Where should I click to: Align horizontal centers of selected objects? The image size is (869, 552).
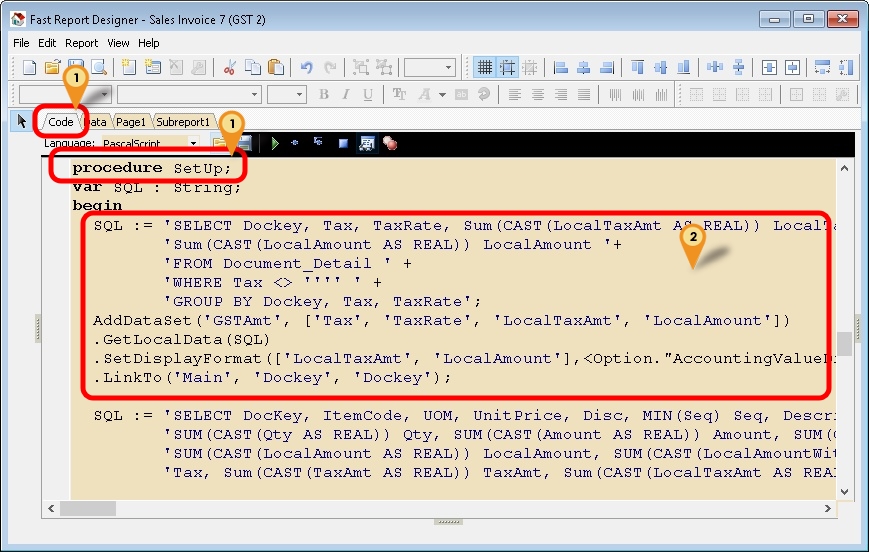tap(584, 68)
